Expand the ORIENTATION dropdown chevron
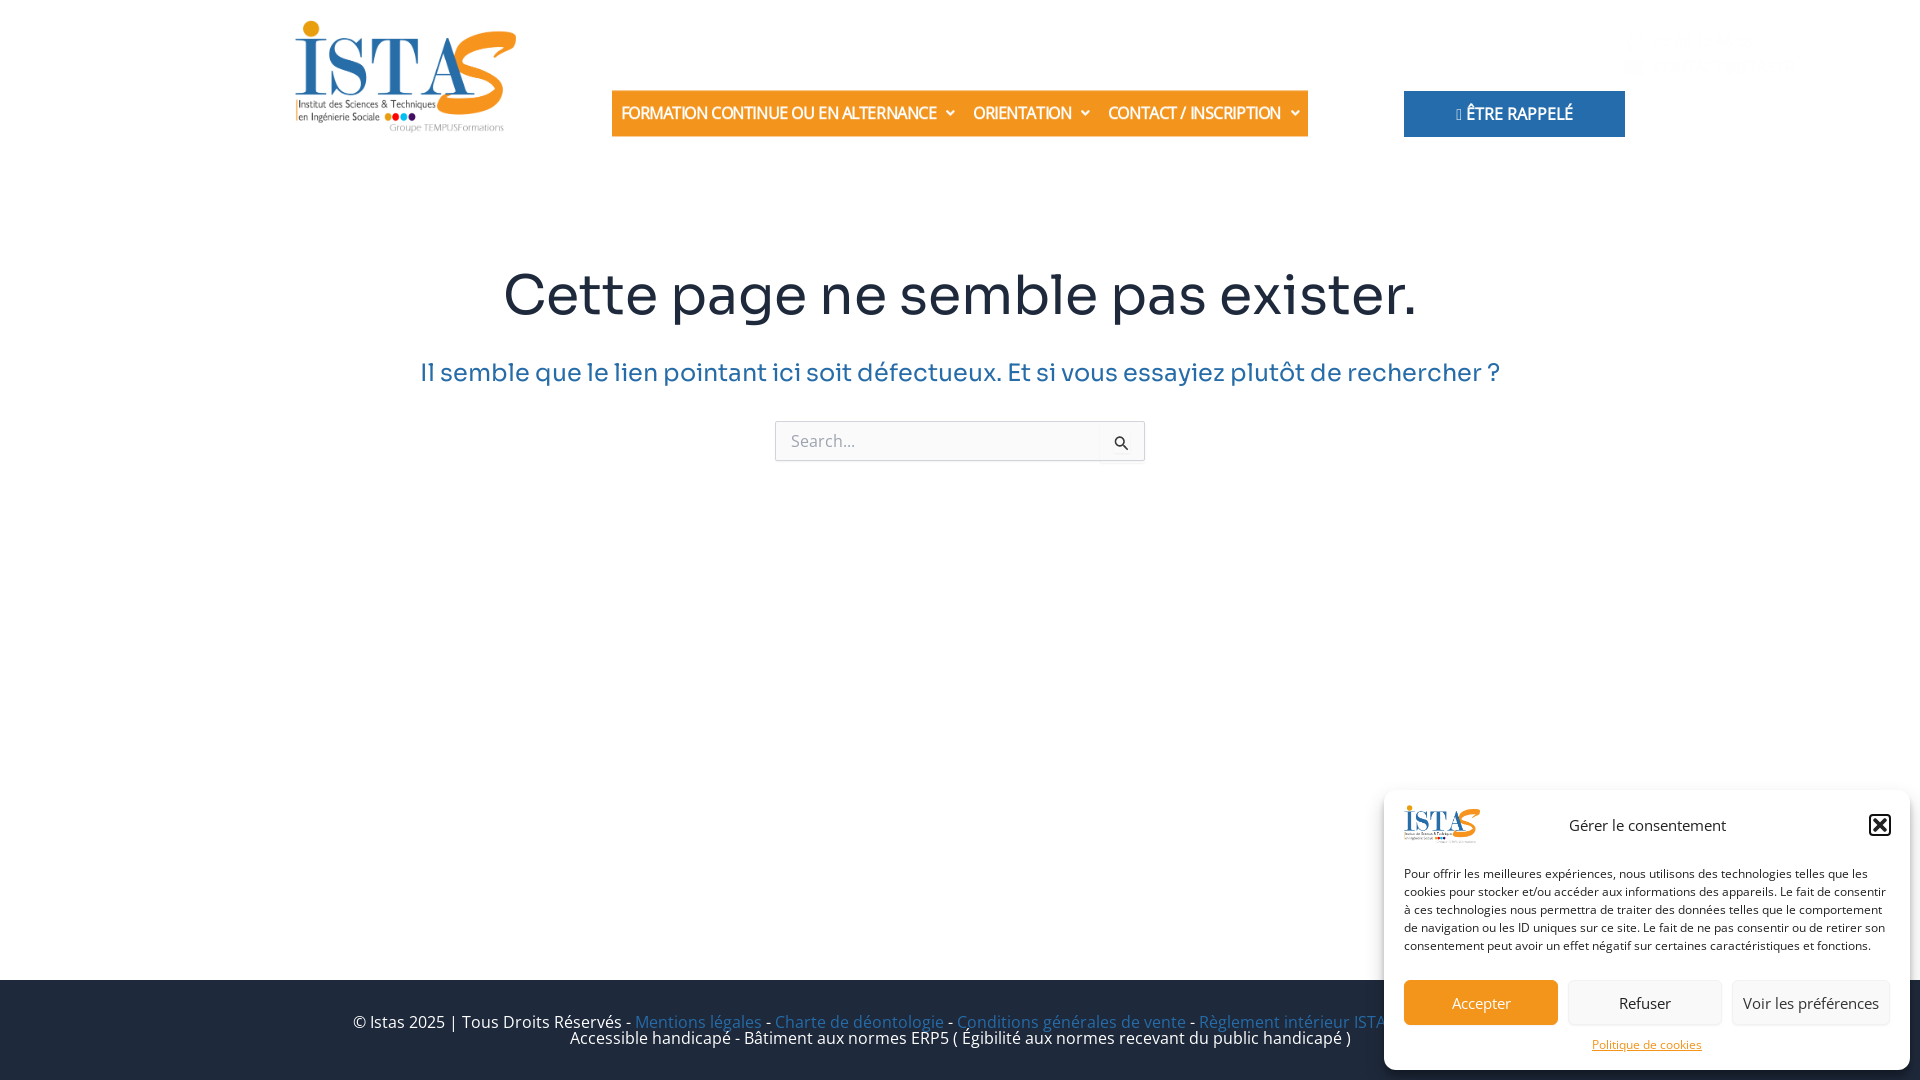 (1086, 113)
